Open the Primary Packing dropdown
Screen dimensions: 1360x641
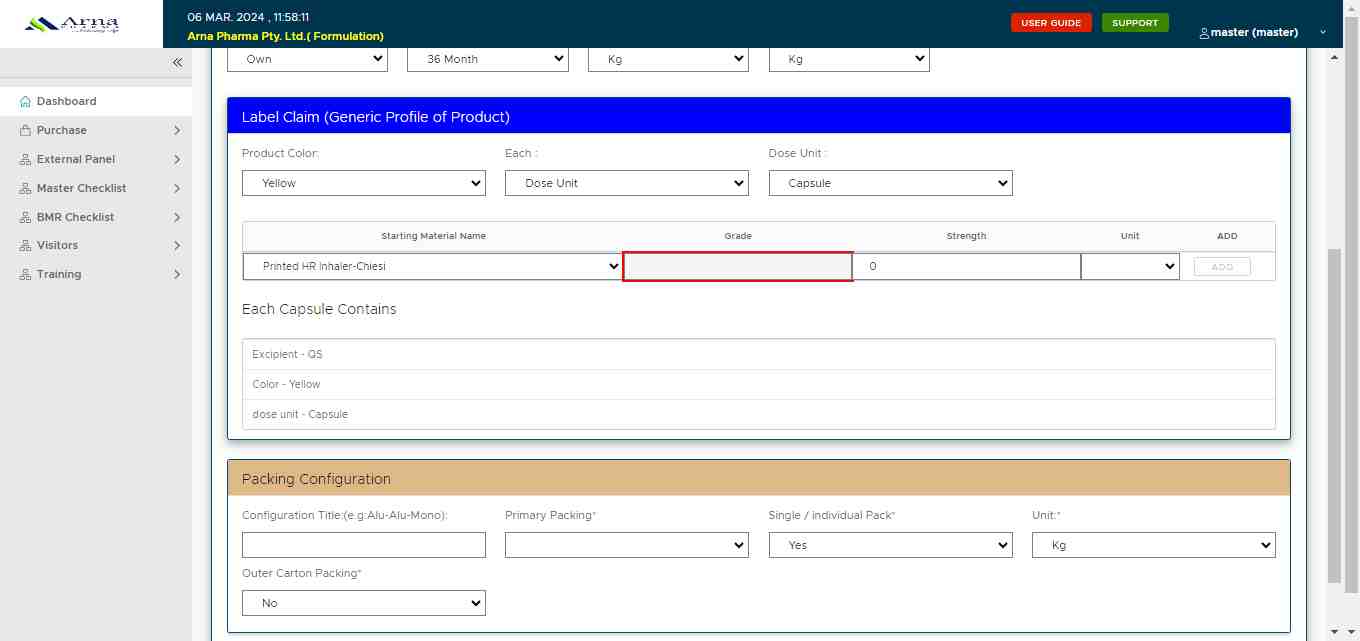626,545
